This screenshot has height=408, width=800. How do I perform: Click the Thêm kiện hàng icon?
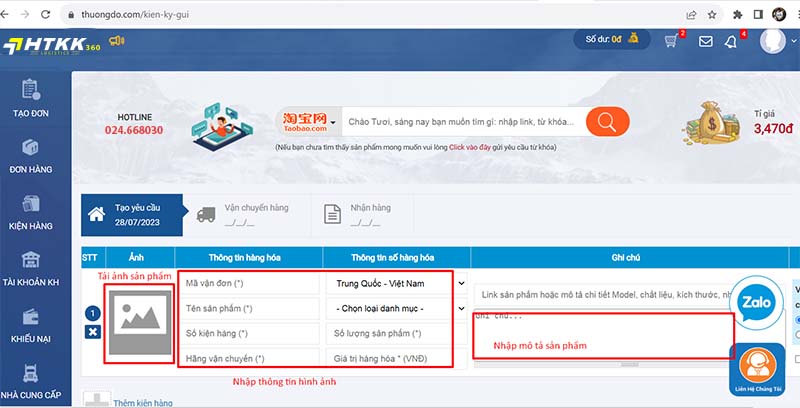tap(97, 399)
